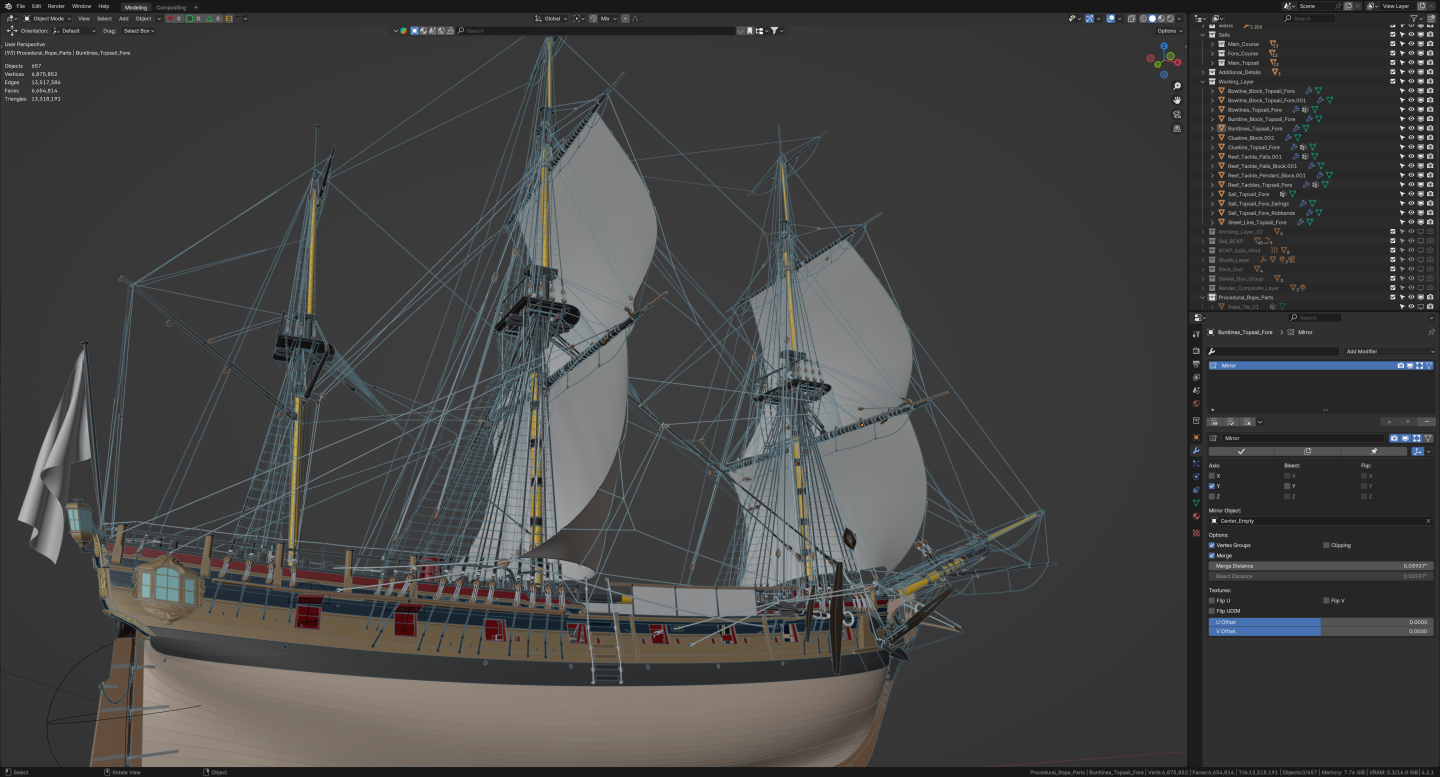Click the outliner search field
The height and width of the screenshot is (777, 1440).
[x=1311, y=18]
